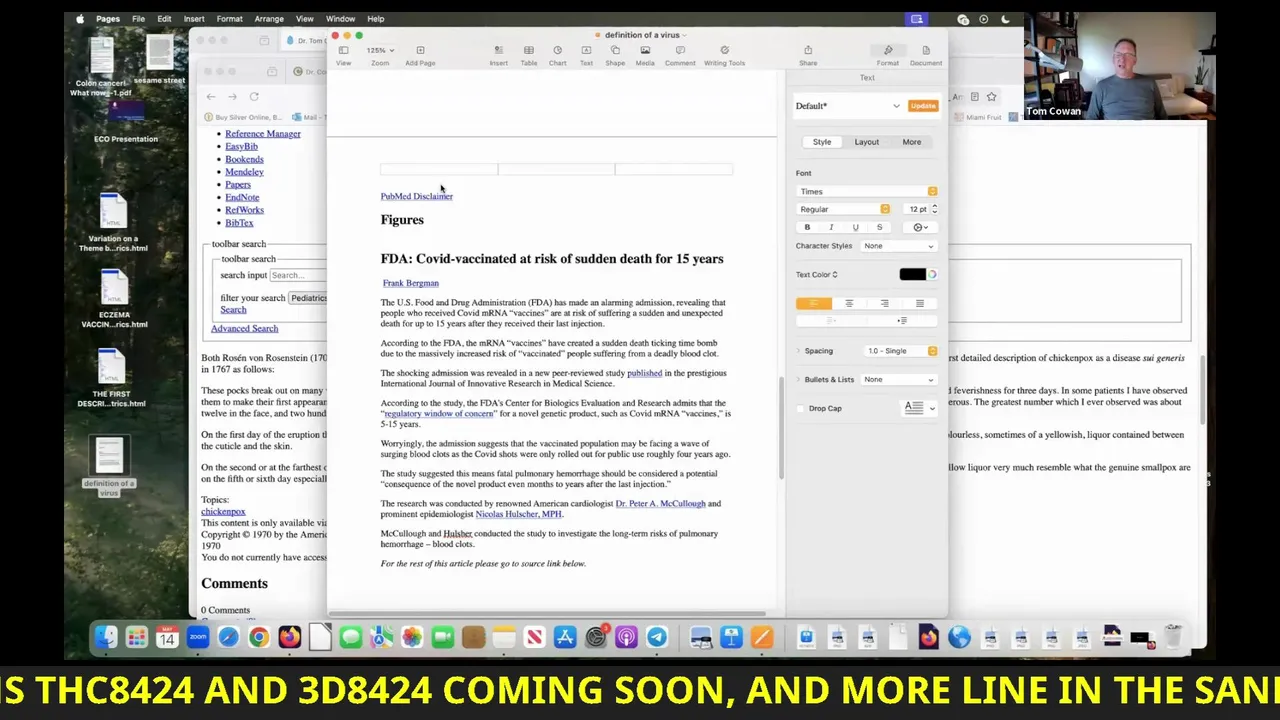Open the File menu
This screenshot has width=1280, height=720.
coord(138,19)
